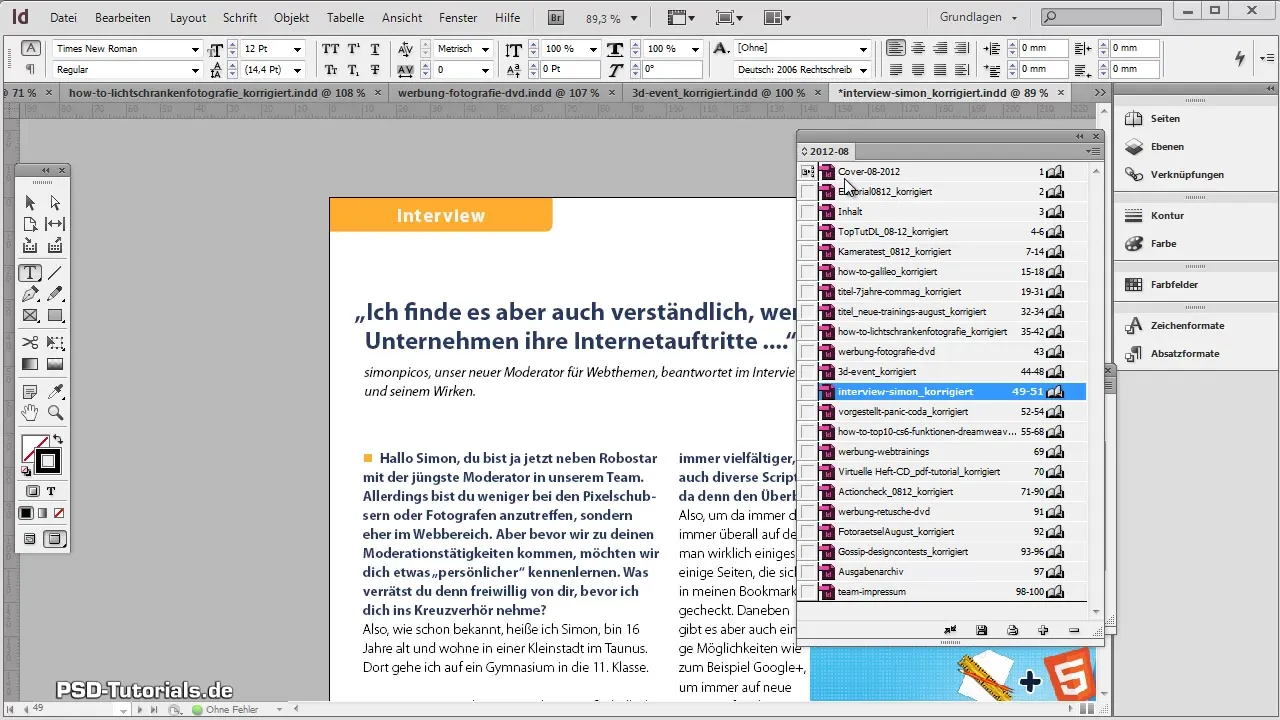The width and height of the screenshot is (1280, 720).
Task: Select the Scissors tool
Action: point(30,343)
